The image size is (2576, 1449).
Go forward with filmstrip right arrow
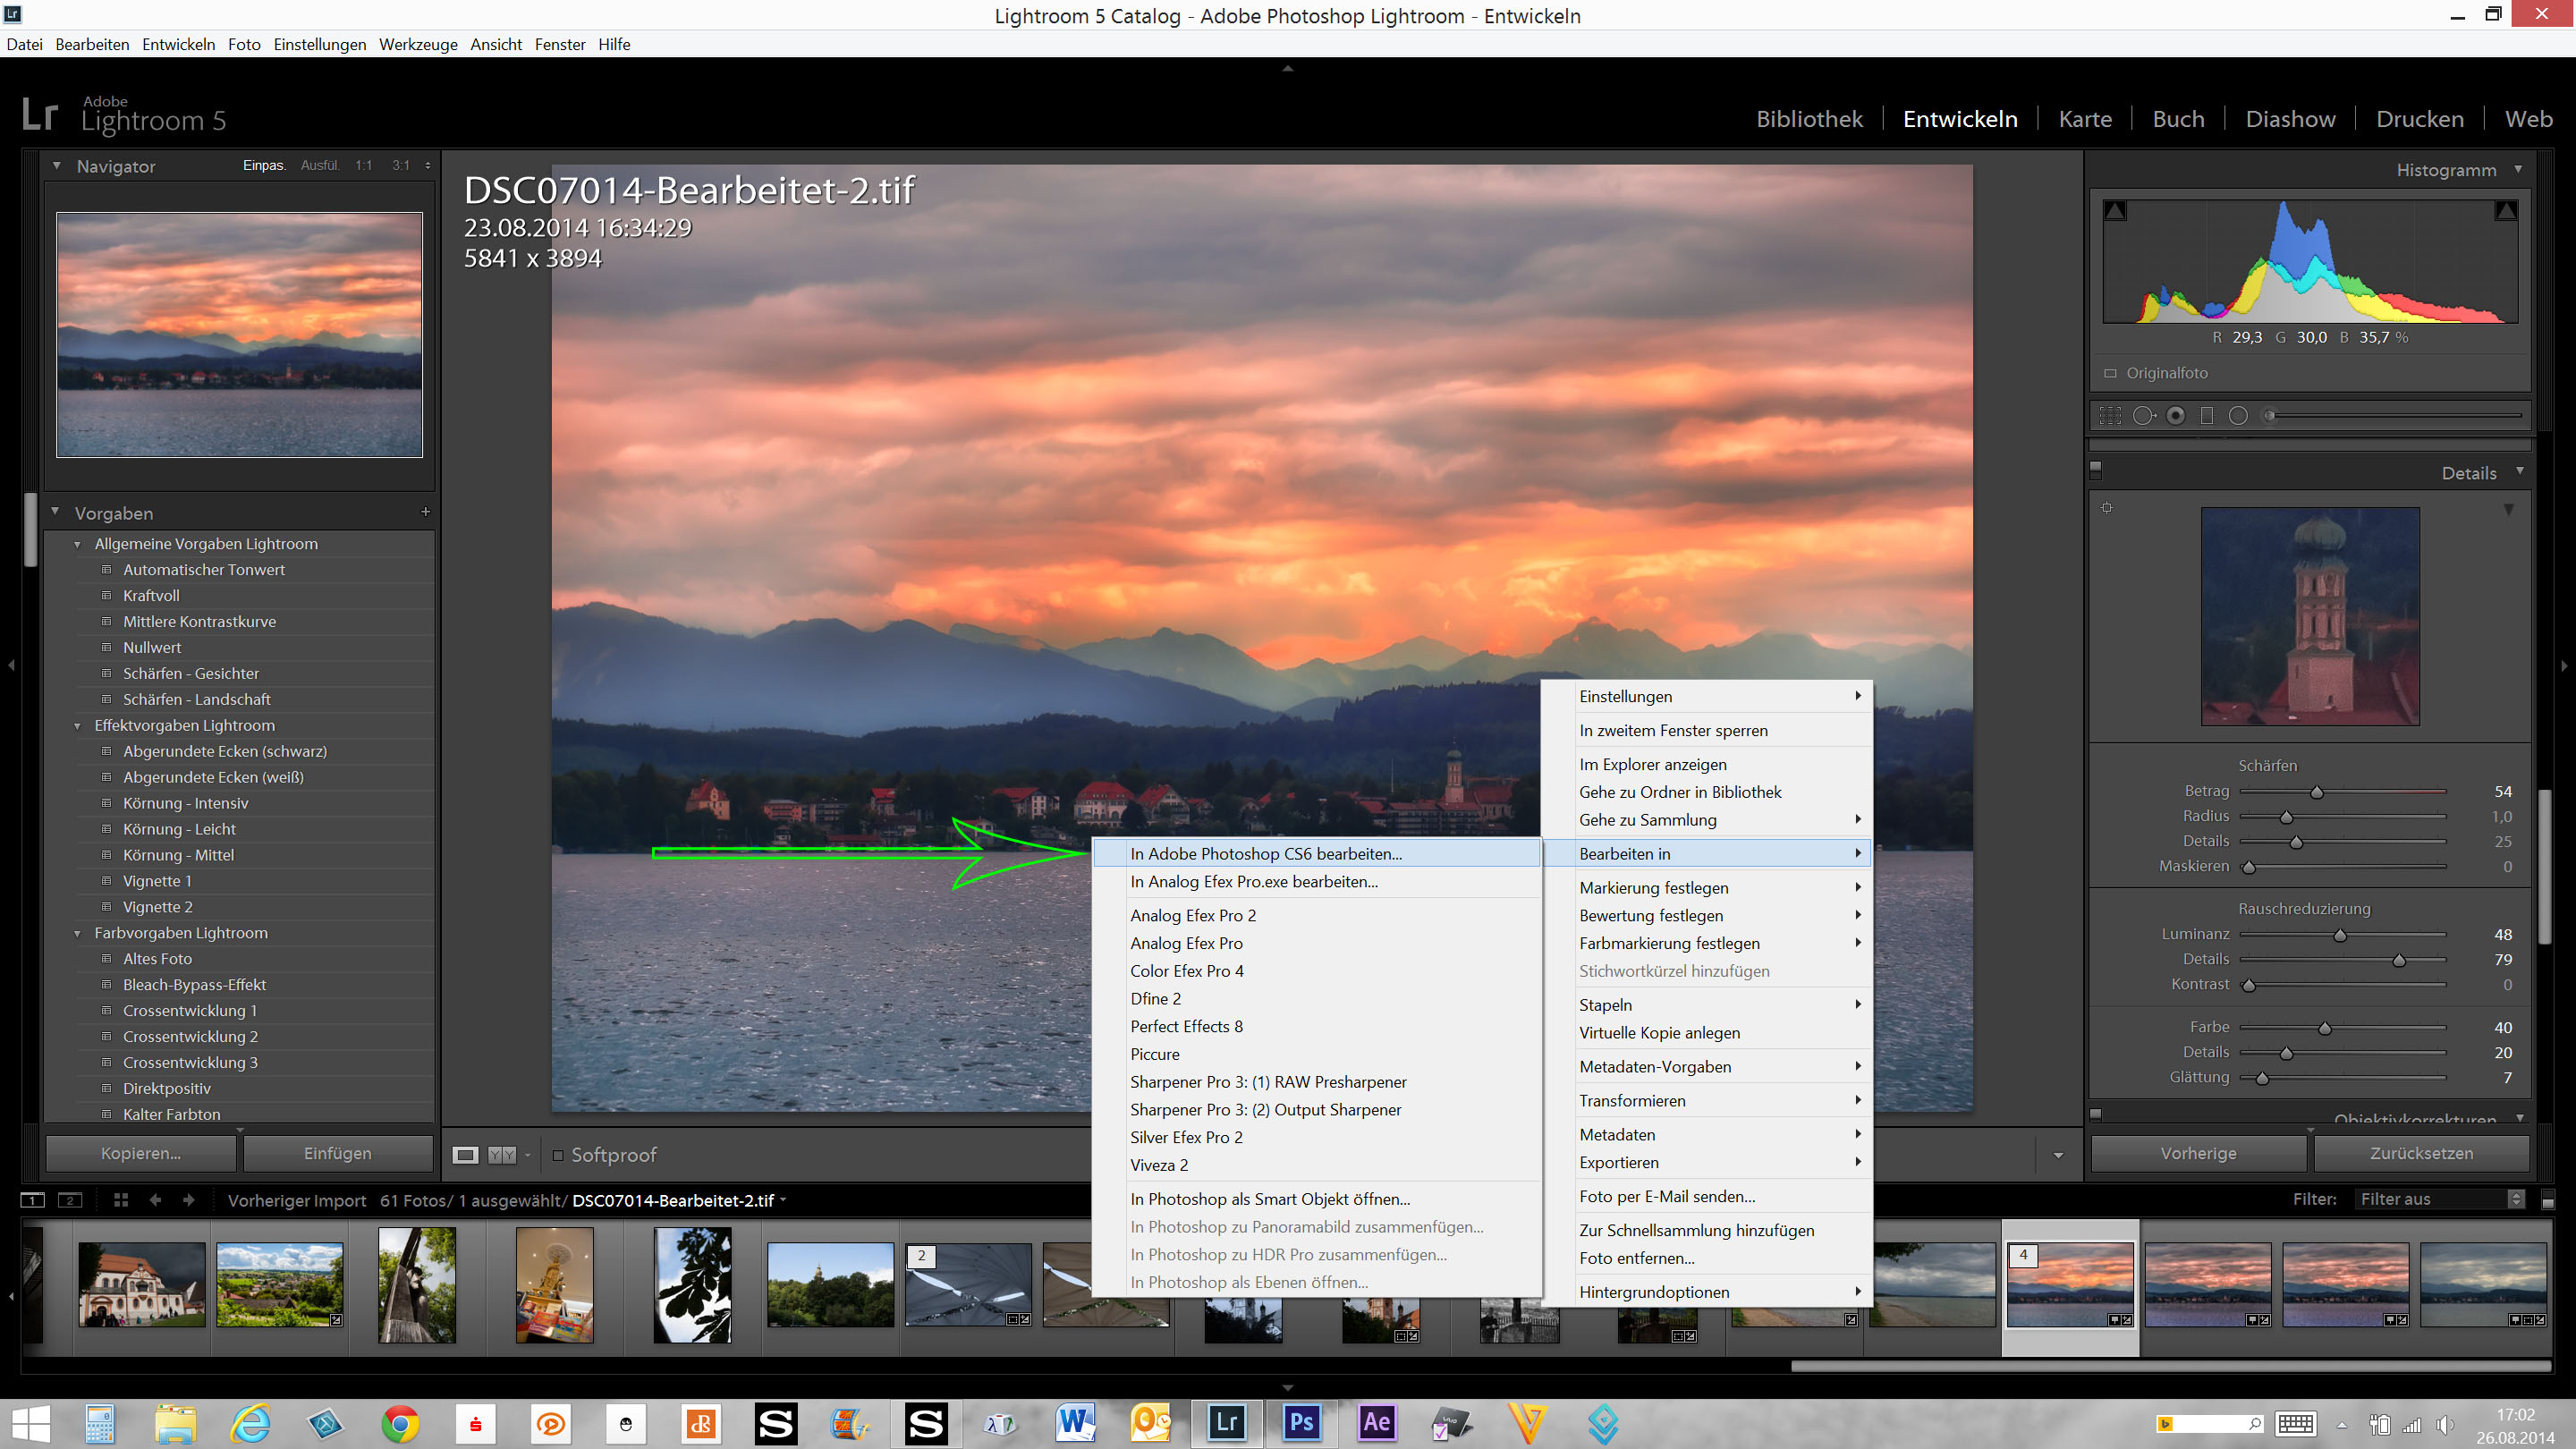pos(188,1200)
